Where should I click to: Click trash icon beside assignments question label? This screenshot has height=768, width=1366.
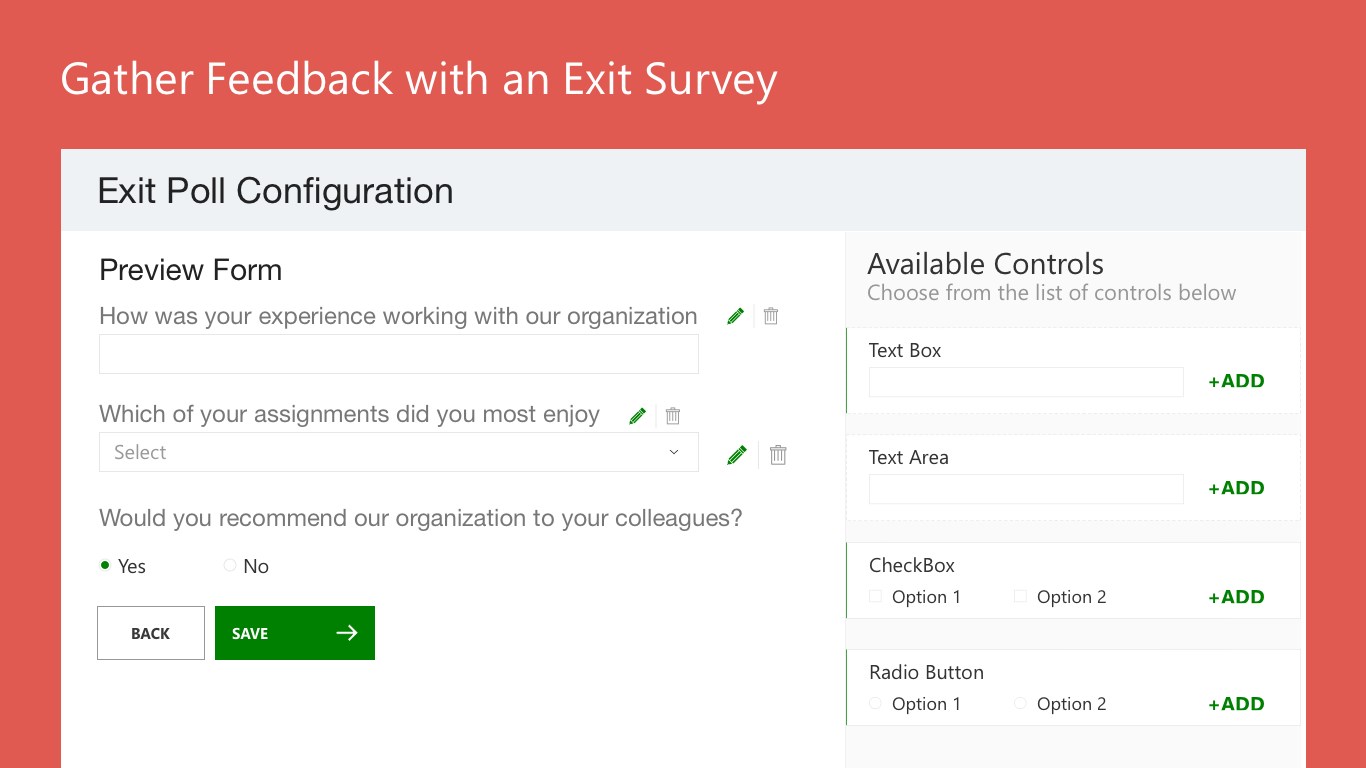673,415
